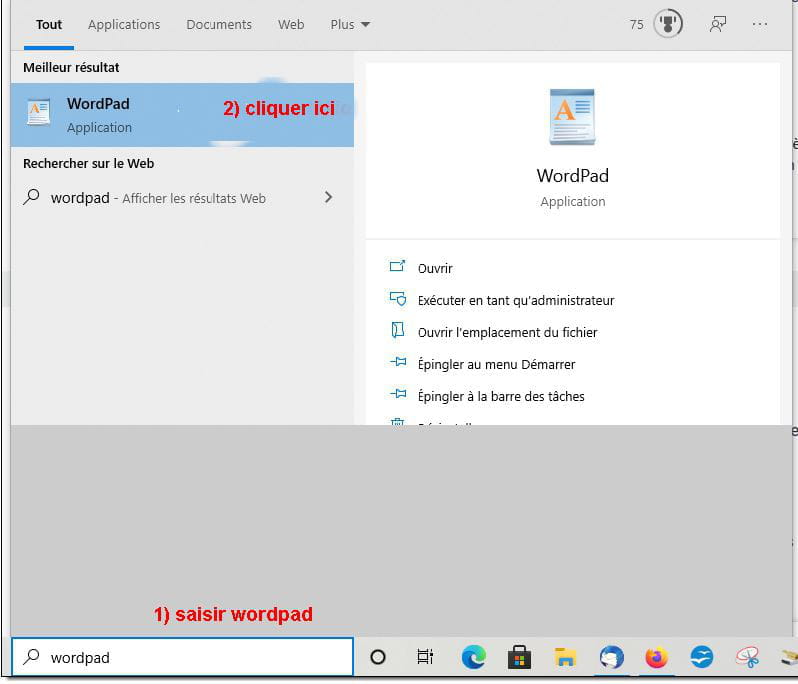Viewport: 798px width, 684px height.
Task: Open Task View from the taskbar
Action: pos(425,657)
